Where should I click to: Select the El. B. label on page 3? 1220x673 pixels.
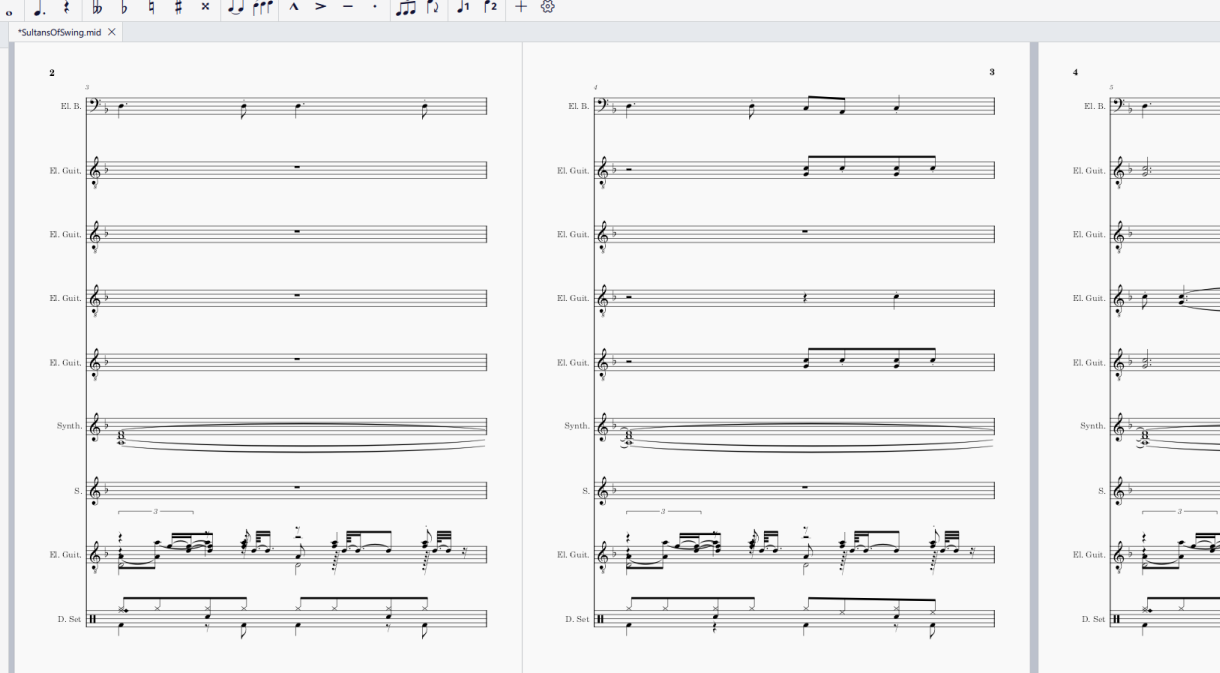[x=578, y=105]
